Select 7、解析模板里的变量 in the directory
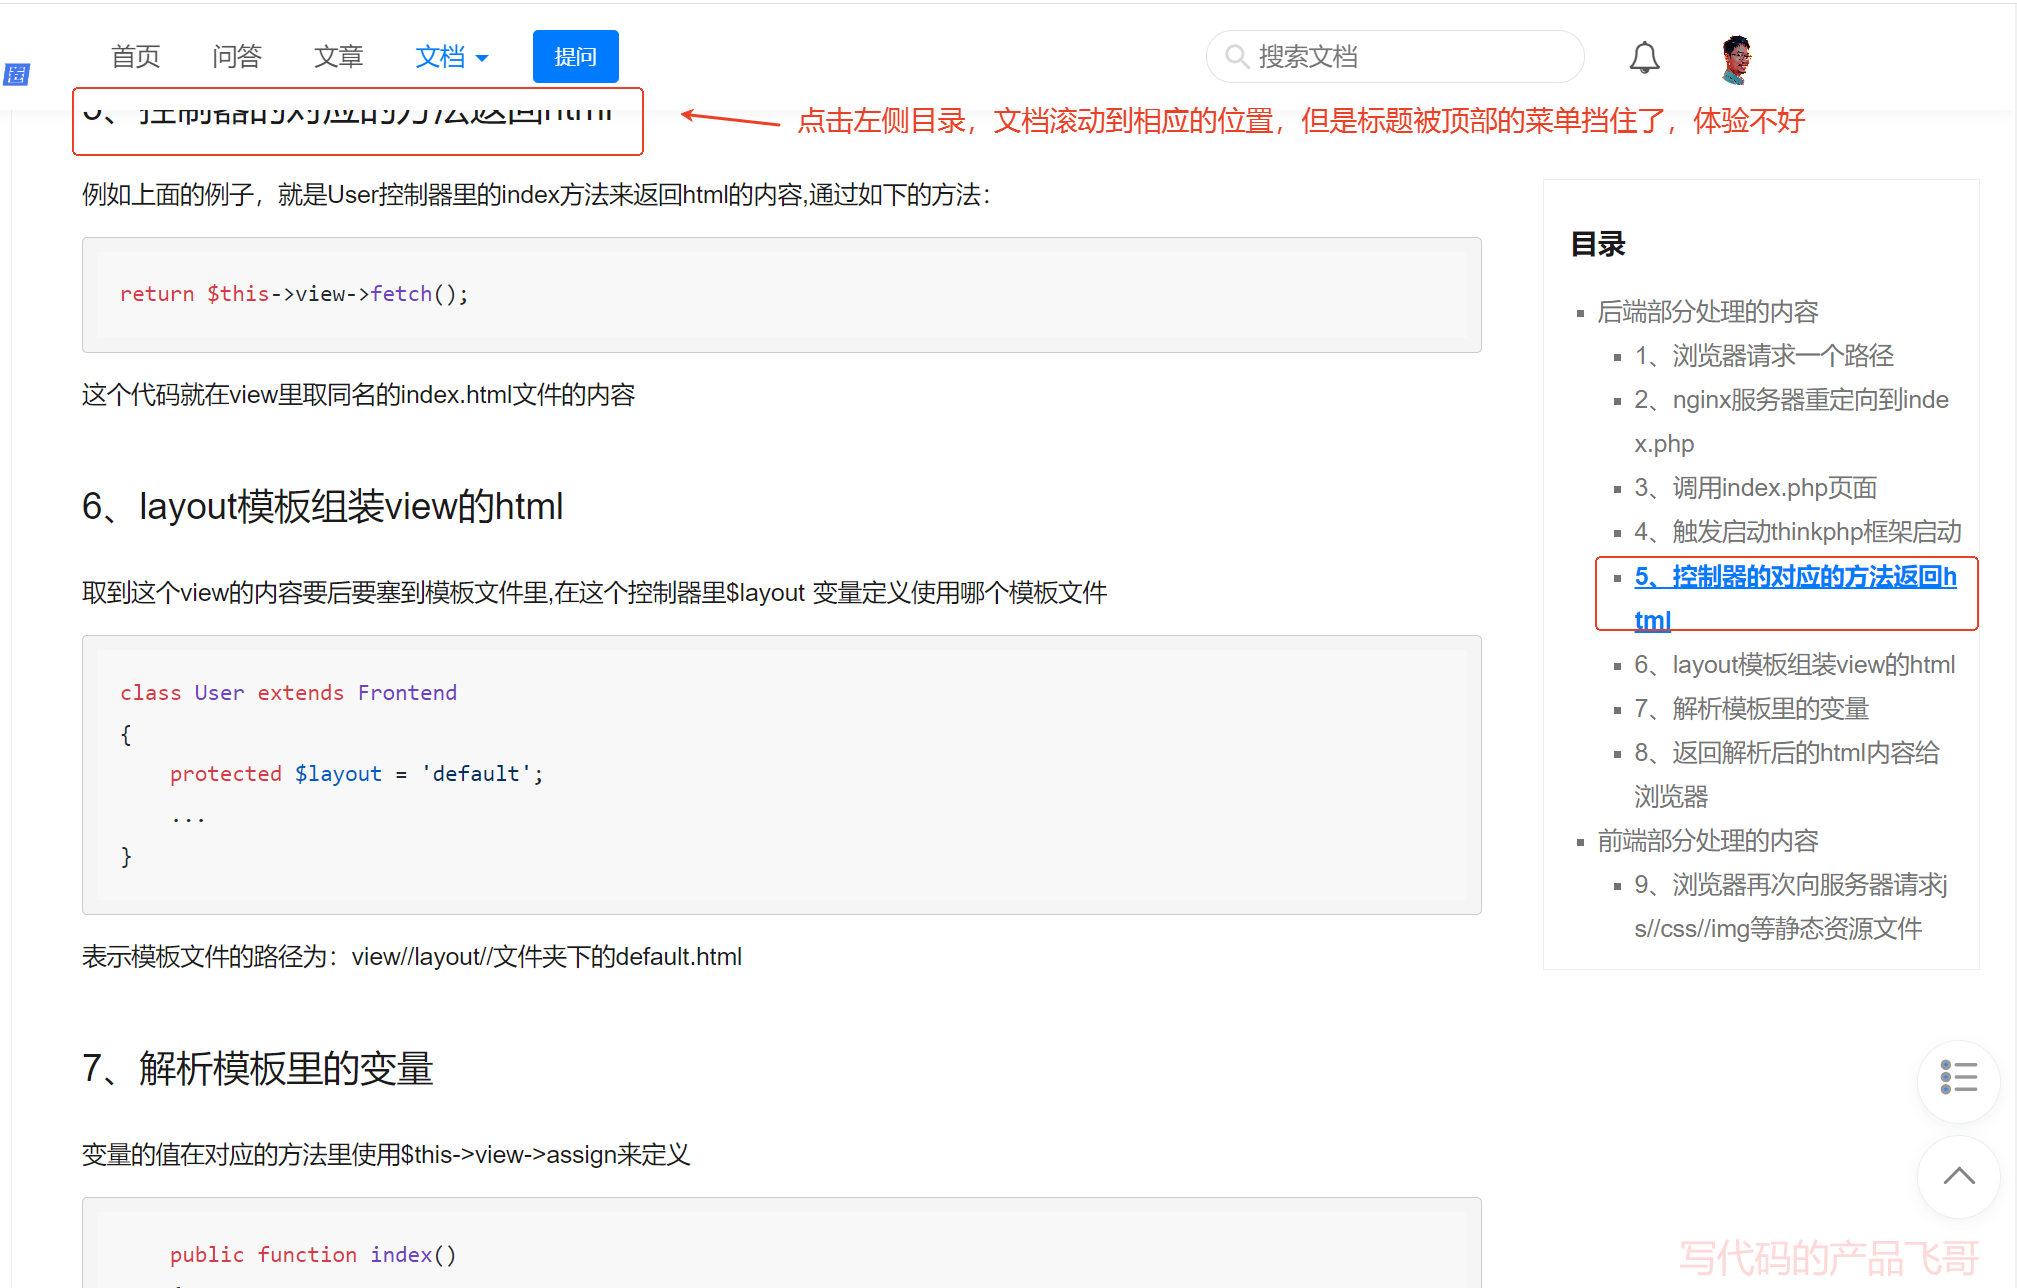Image resolution: width=2017 pixels, height=1288 pixels. [x=1751, y=709]
